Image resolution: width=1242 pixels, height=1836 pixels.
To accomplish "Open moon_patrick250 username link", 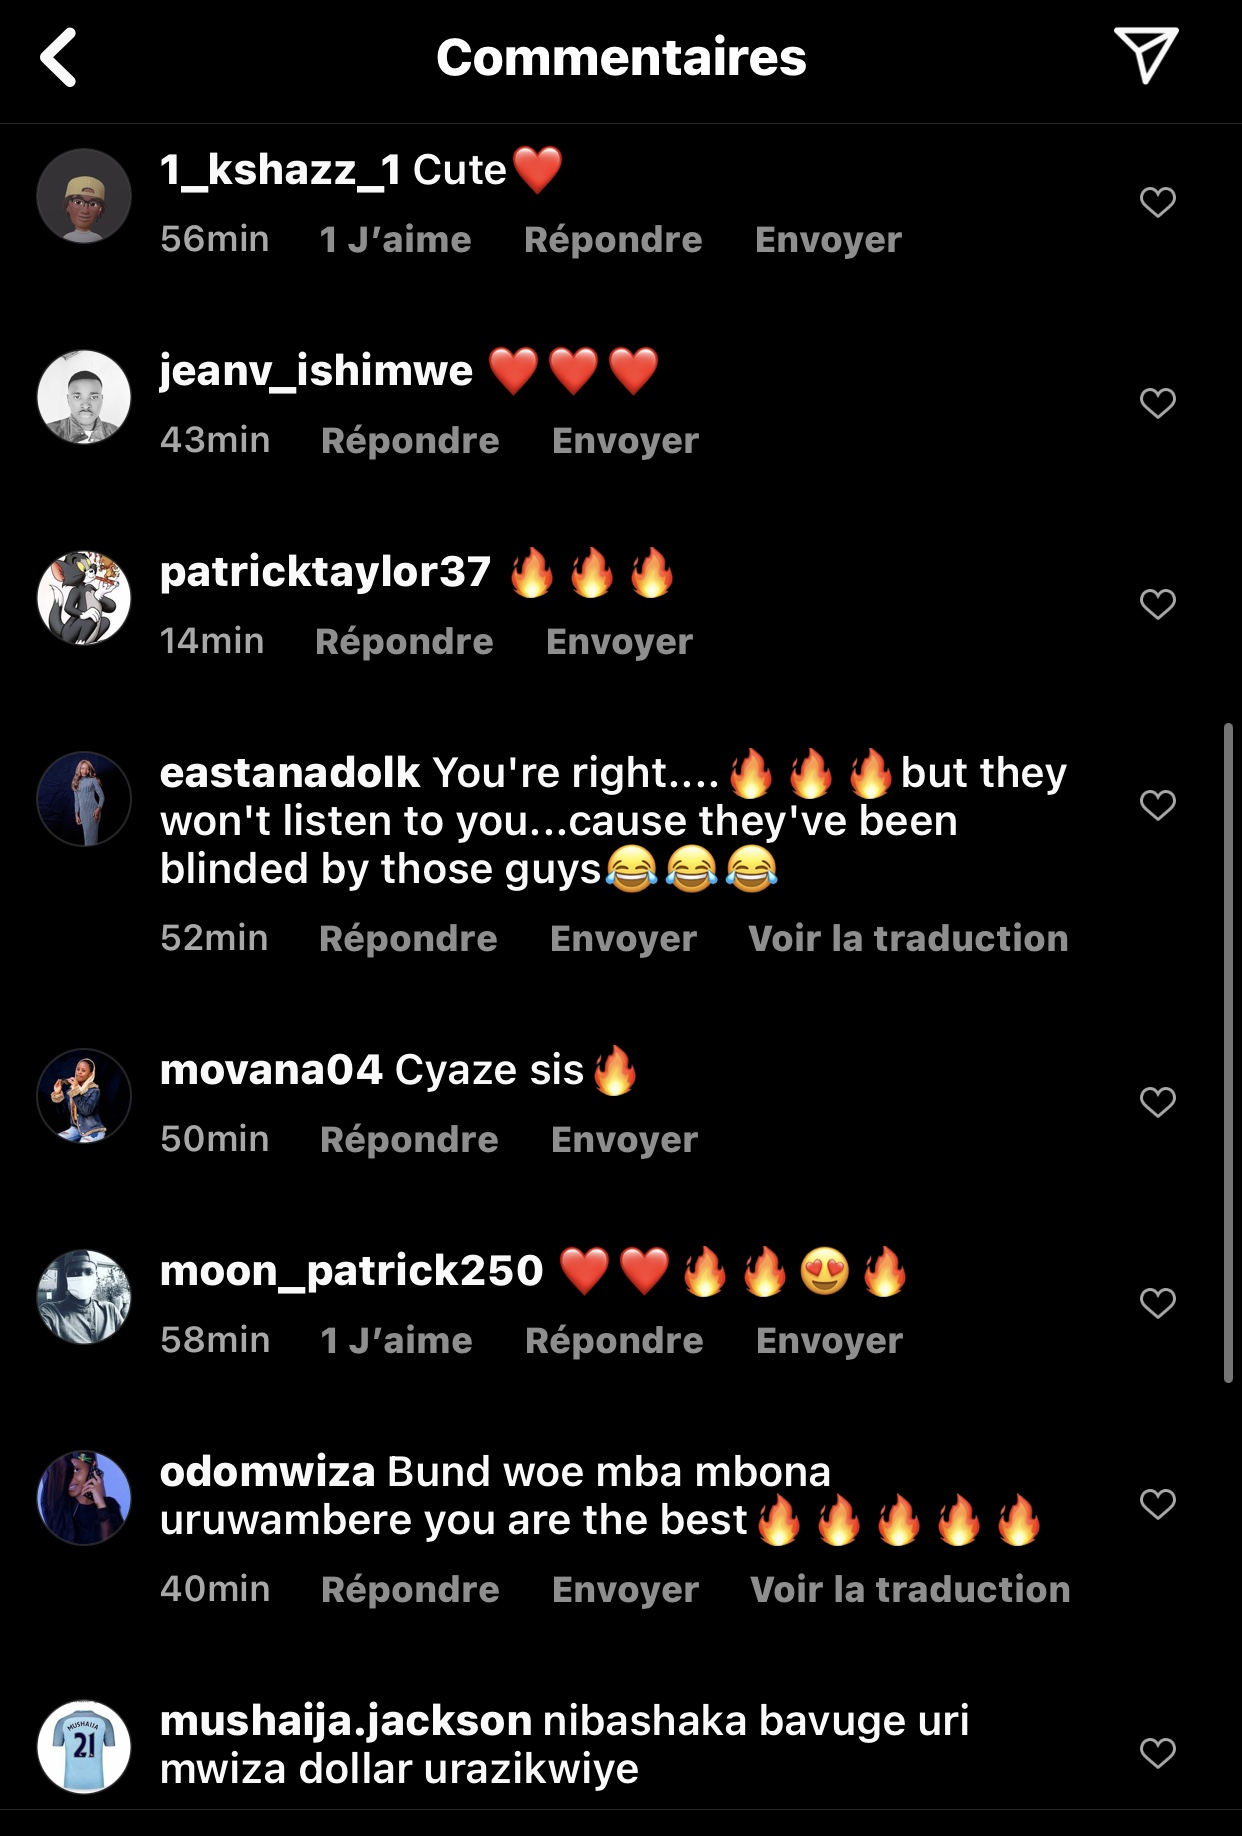I will (x=351, y=1271).
